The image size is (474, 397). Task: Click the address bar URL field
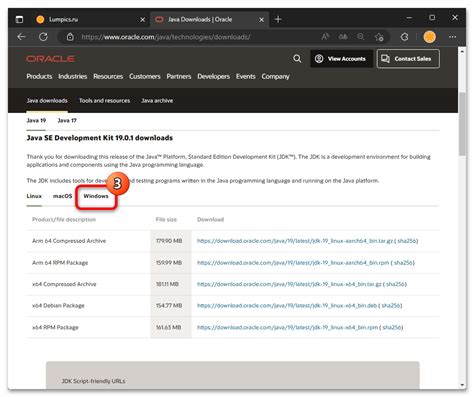coord(166,37)
